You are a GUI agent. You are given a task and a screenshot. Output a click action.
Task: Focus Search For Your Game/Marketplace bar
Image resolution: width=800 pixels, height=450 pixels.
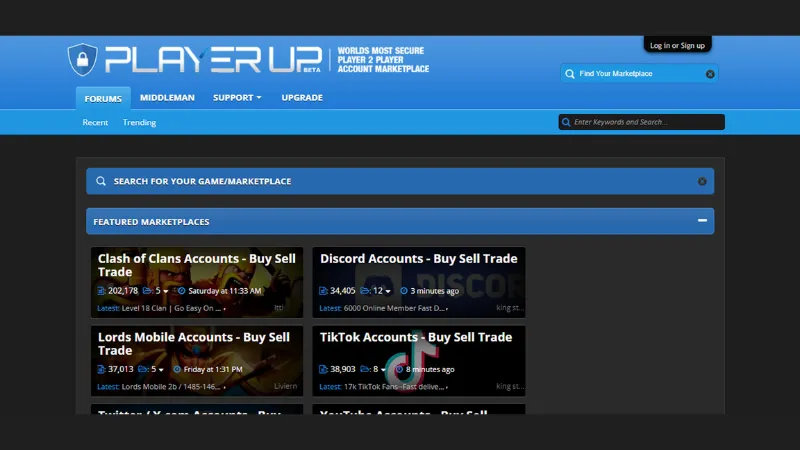tap(400, 181)
